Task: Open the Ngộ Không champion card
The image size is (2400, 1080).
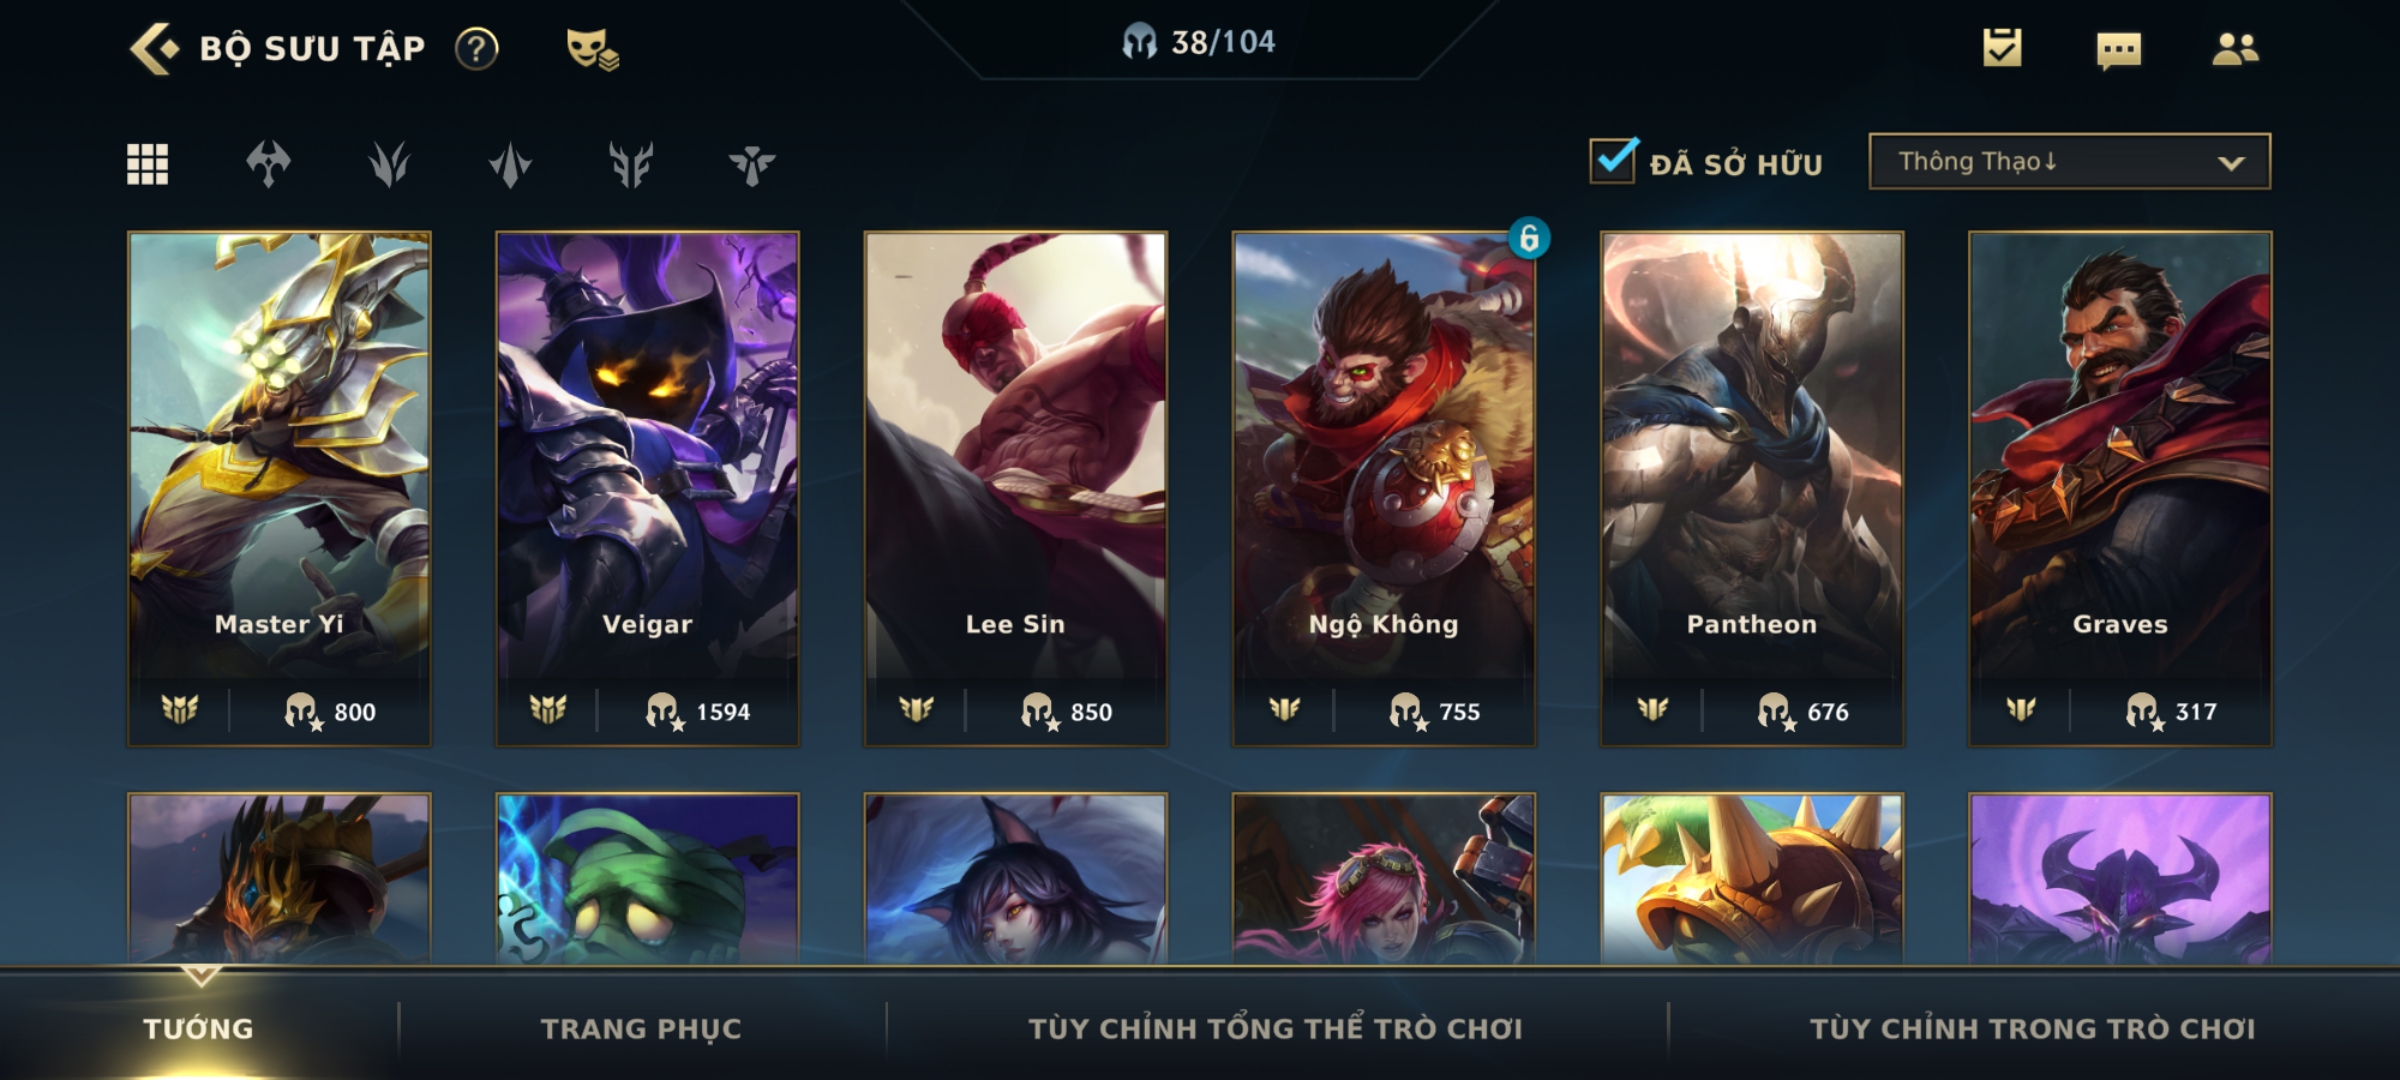Action: 1384,489
